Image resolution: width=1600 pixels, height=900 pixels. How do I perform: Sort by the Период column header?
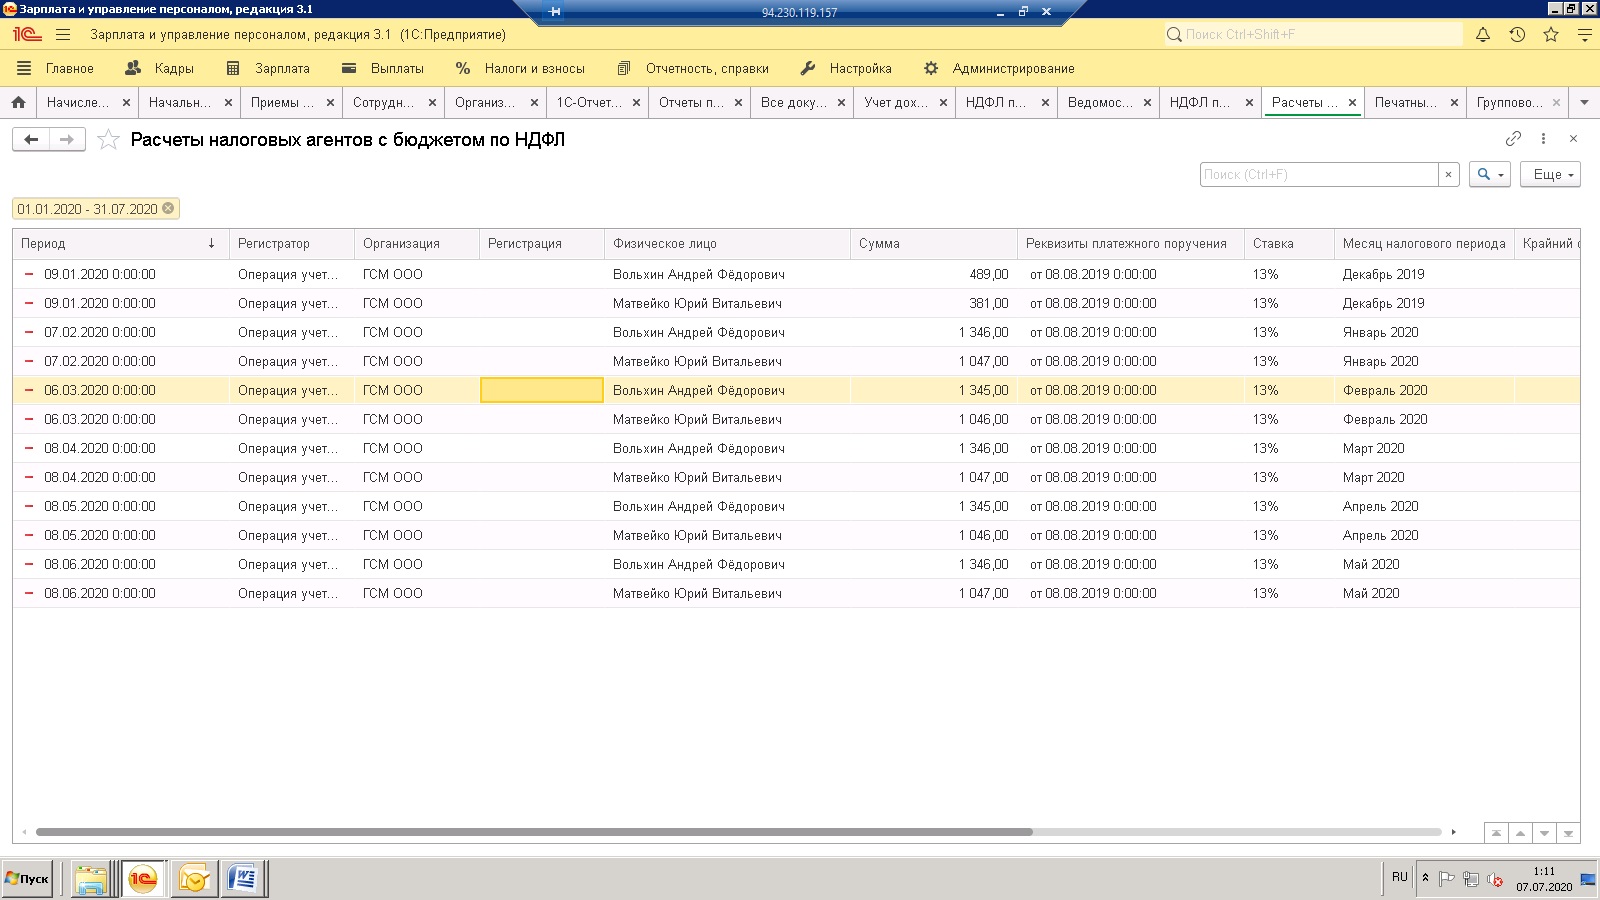coord(120,243)
